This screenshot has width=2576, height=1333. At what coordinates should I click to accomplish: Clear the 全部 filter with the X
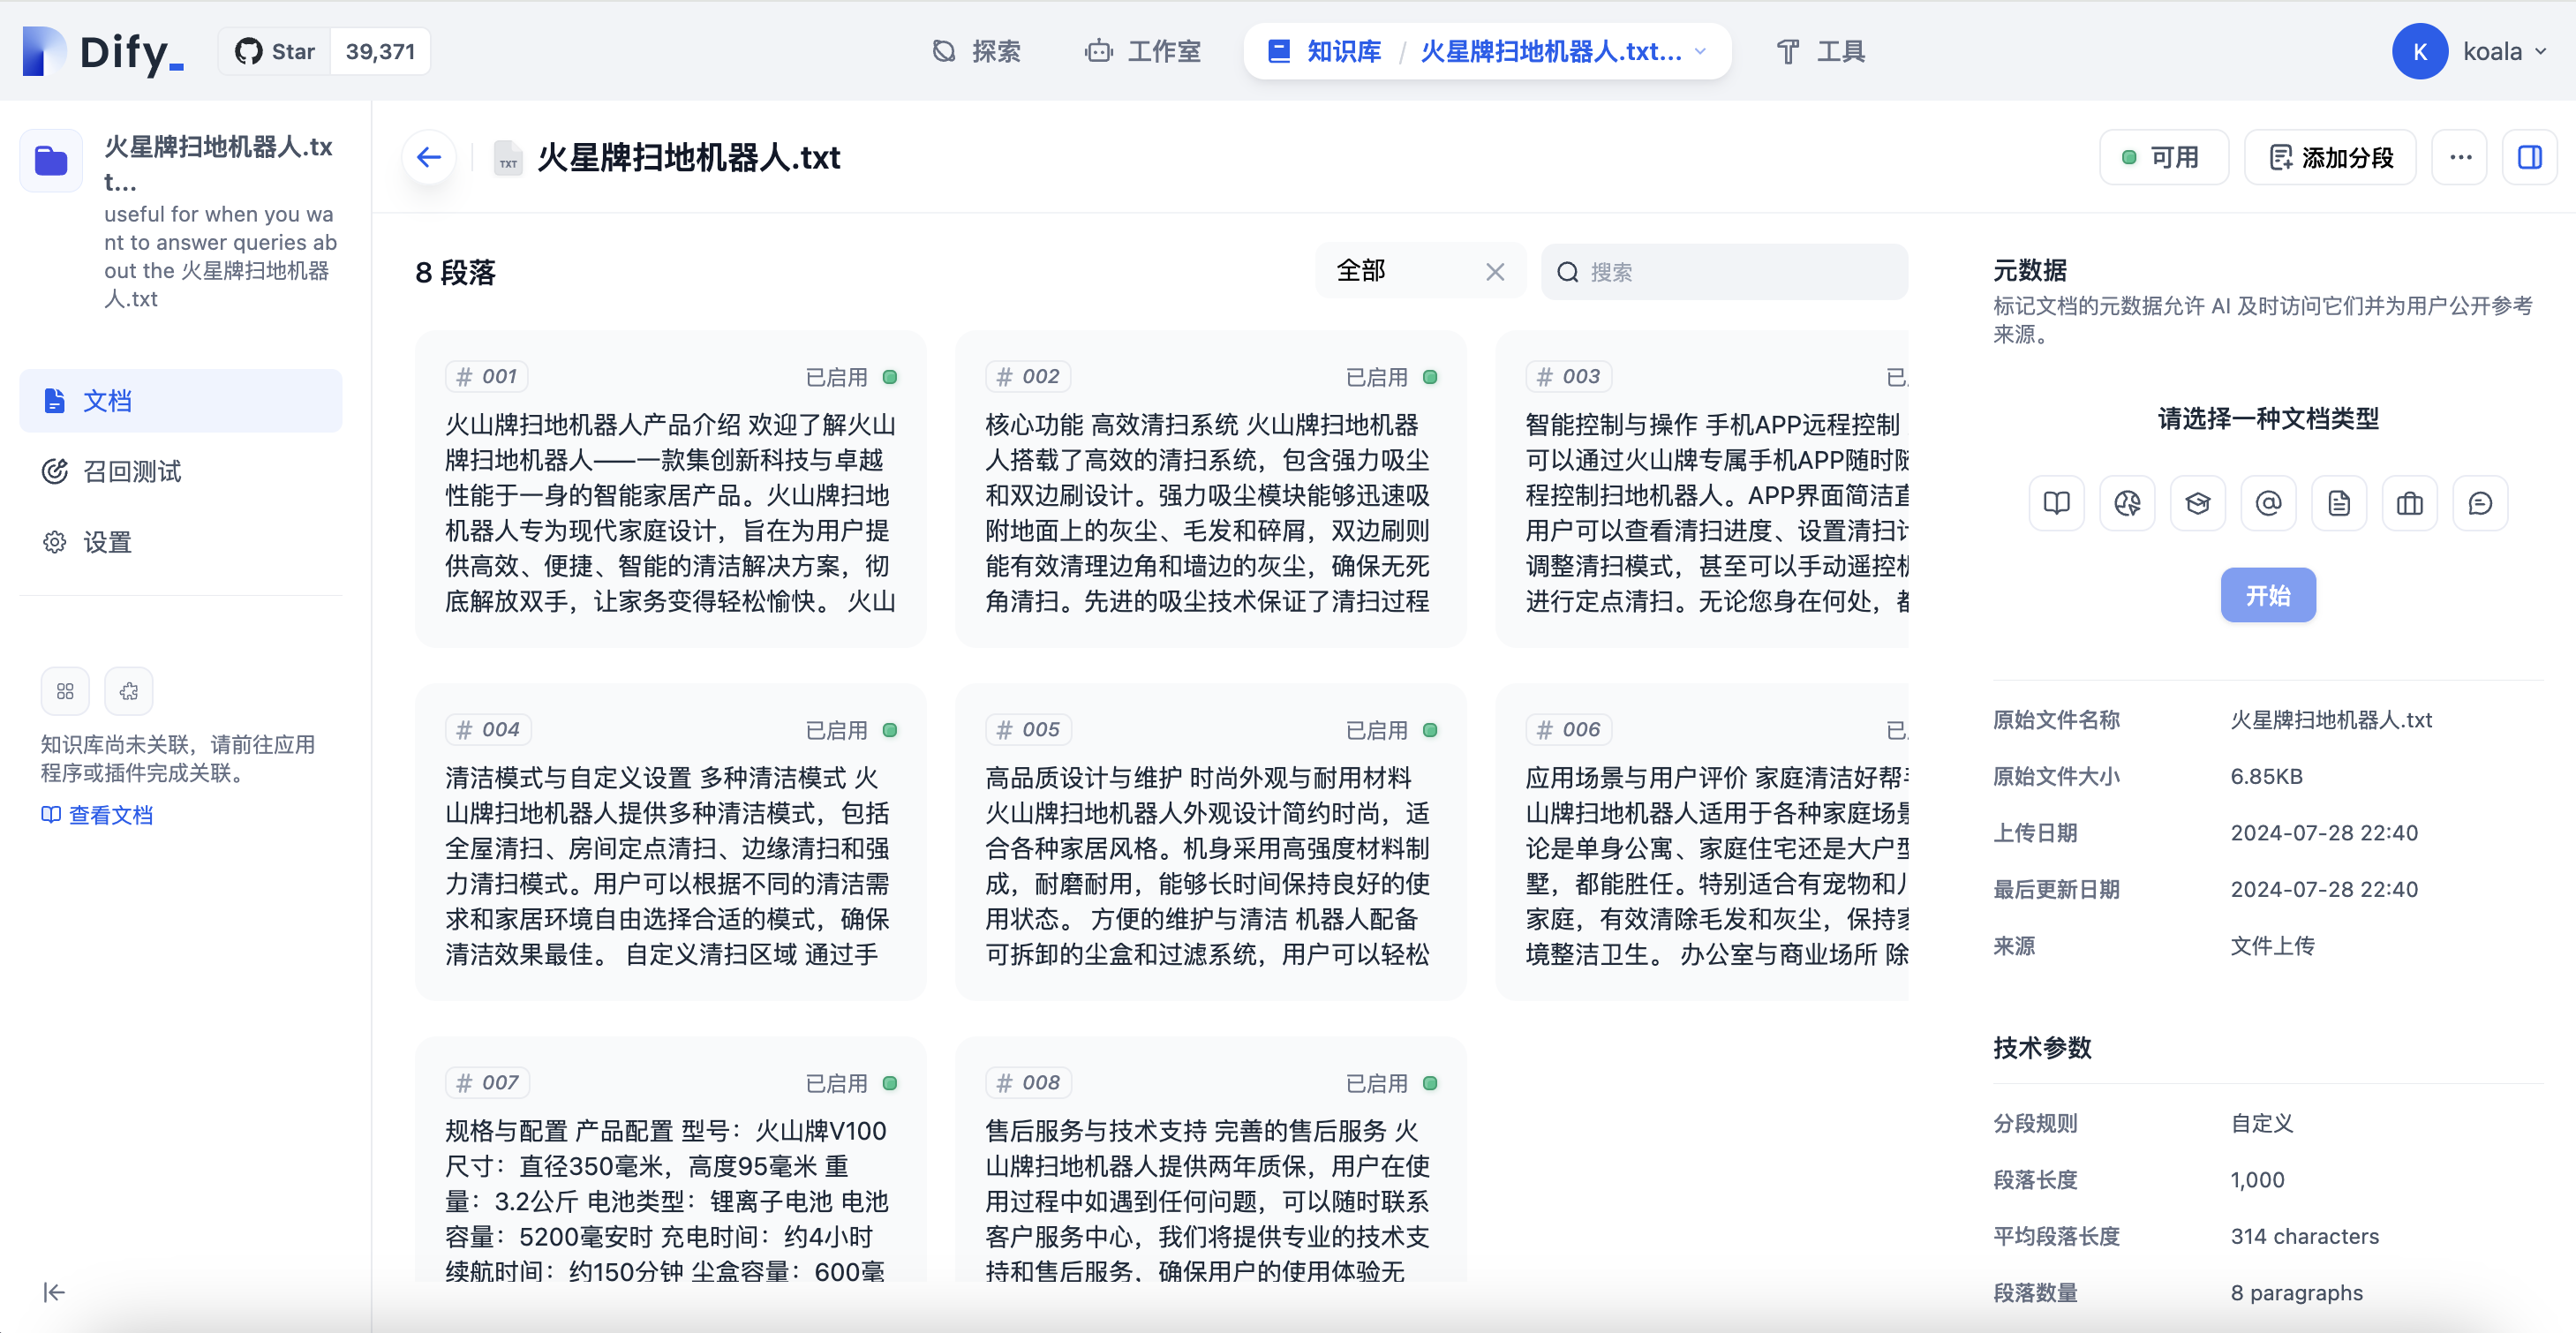[1495, 271]
